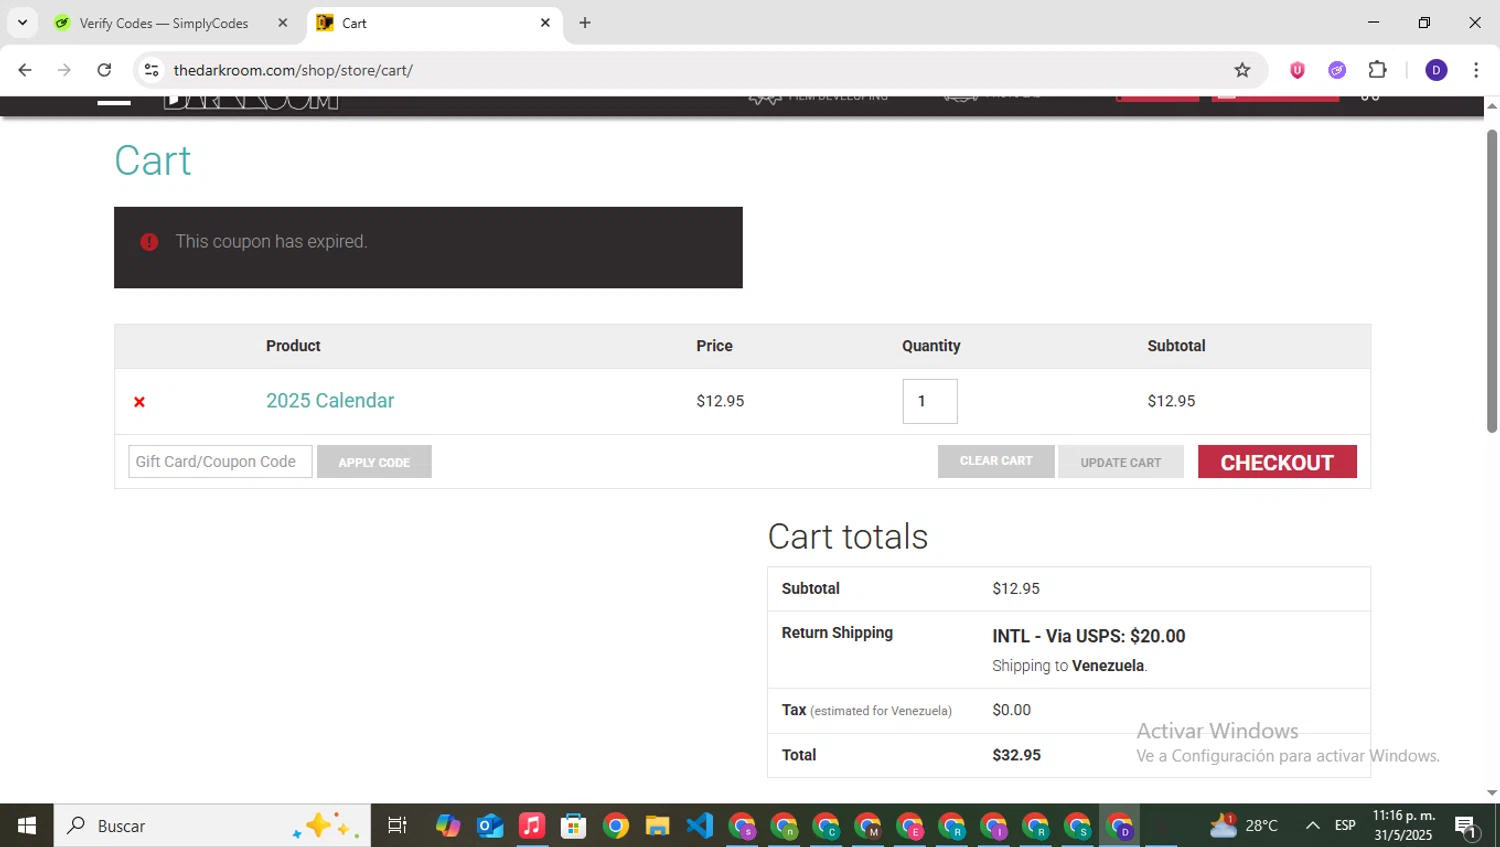Select the $32.95 total amount

[1016, 755]
